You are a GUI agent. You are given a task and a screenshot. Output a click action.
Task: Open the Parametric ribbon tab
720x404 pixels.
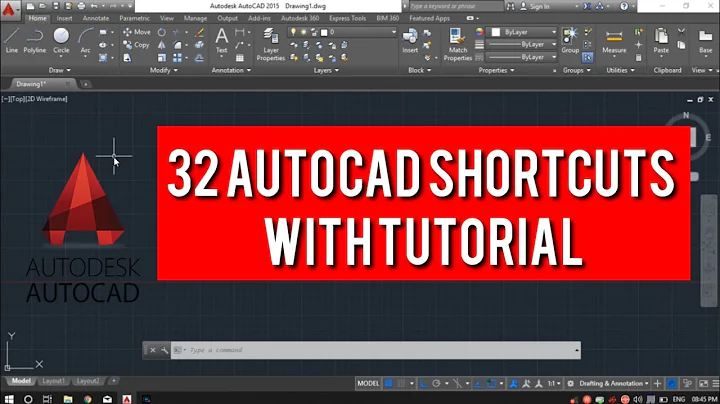pos(135,18)
